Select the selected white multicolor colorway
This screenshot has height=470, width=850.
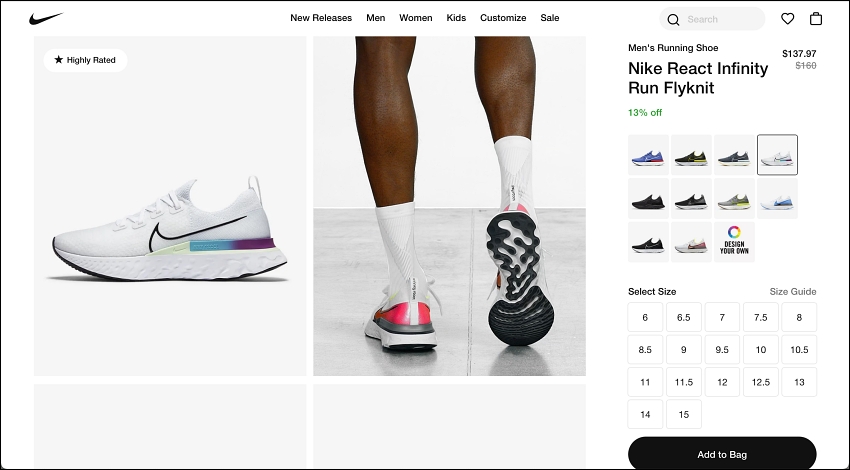tap(777, 155)
